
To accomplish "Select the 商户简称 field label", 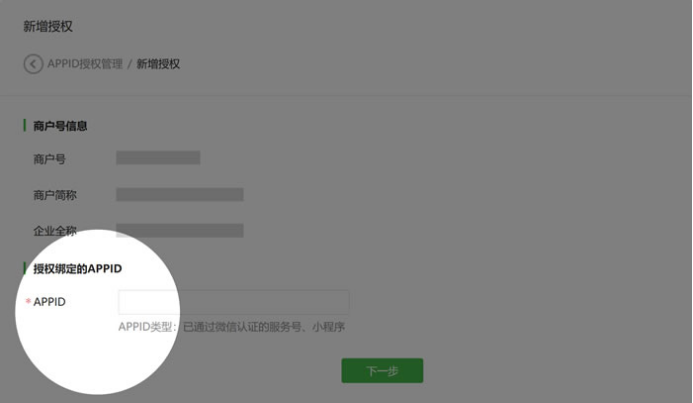I will pos(55,195).
